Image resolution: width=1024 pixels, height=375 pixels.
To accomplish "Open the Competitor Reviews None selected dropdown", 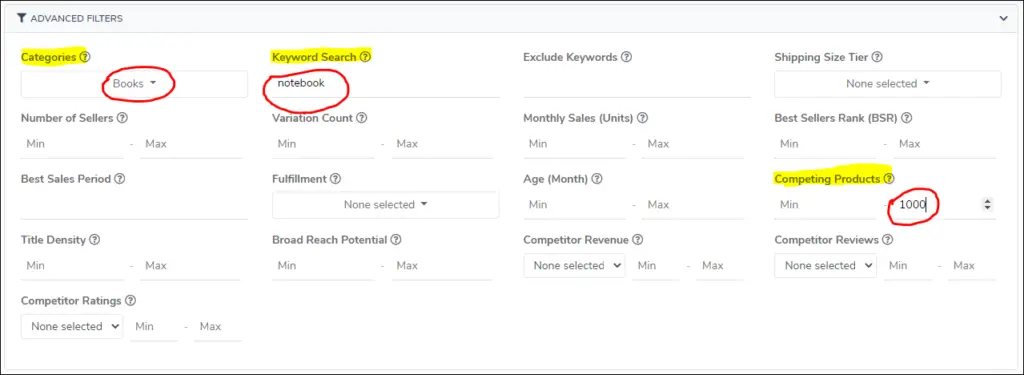I will click(x=825, y=265).
